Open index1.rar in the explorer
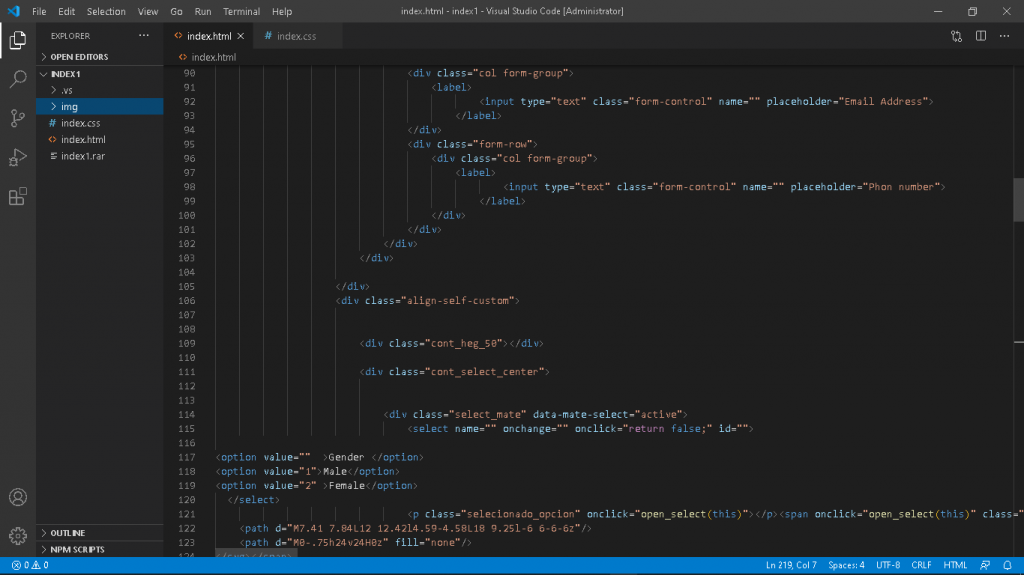 83,156
